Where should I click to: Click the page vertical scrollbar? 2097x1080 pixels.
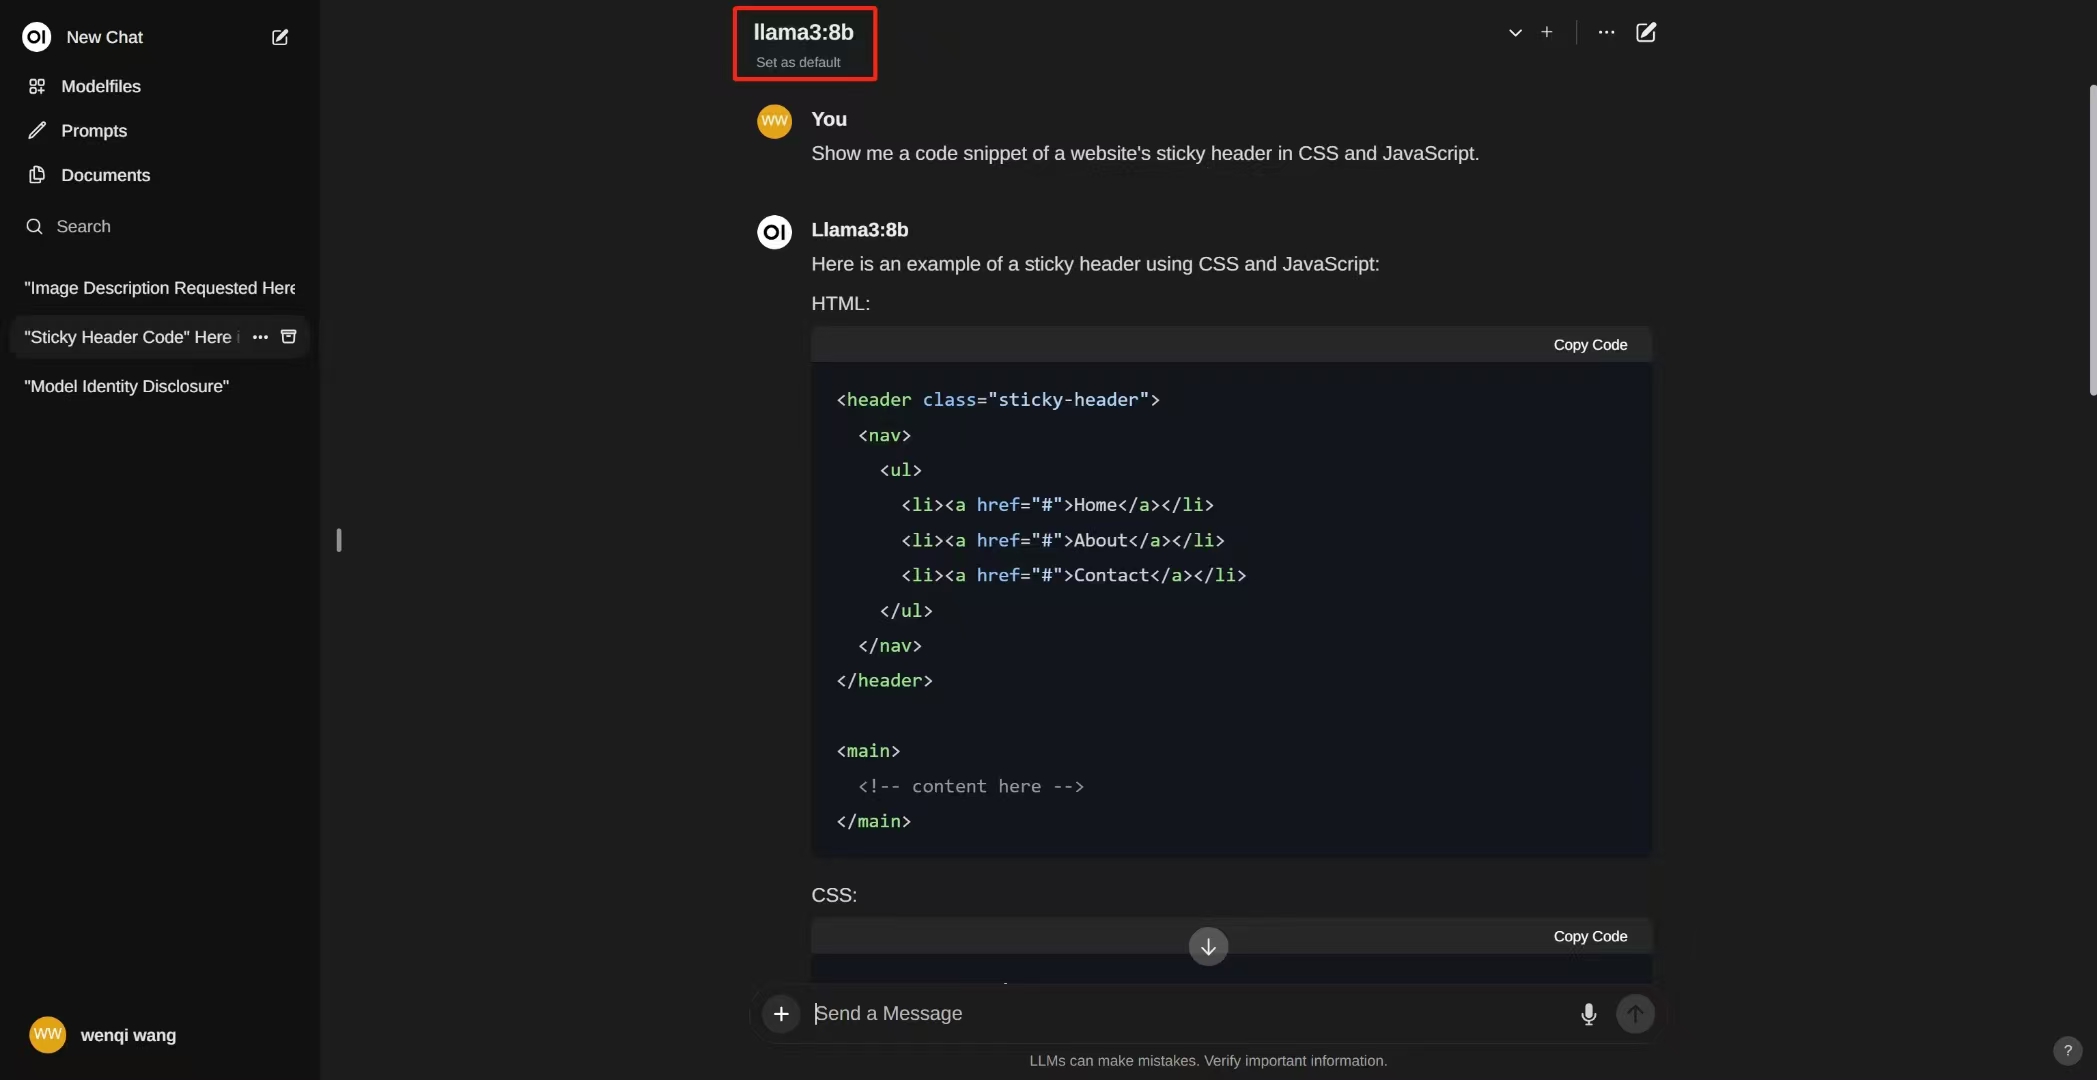2092,240
